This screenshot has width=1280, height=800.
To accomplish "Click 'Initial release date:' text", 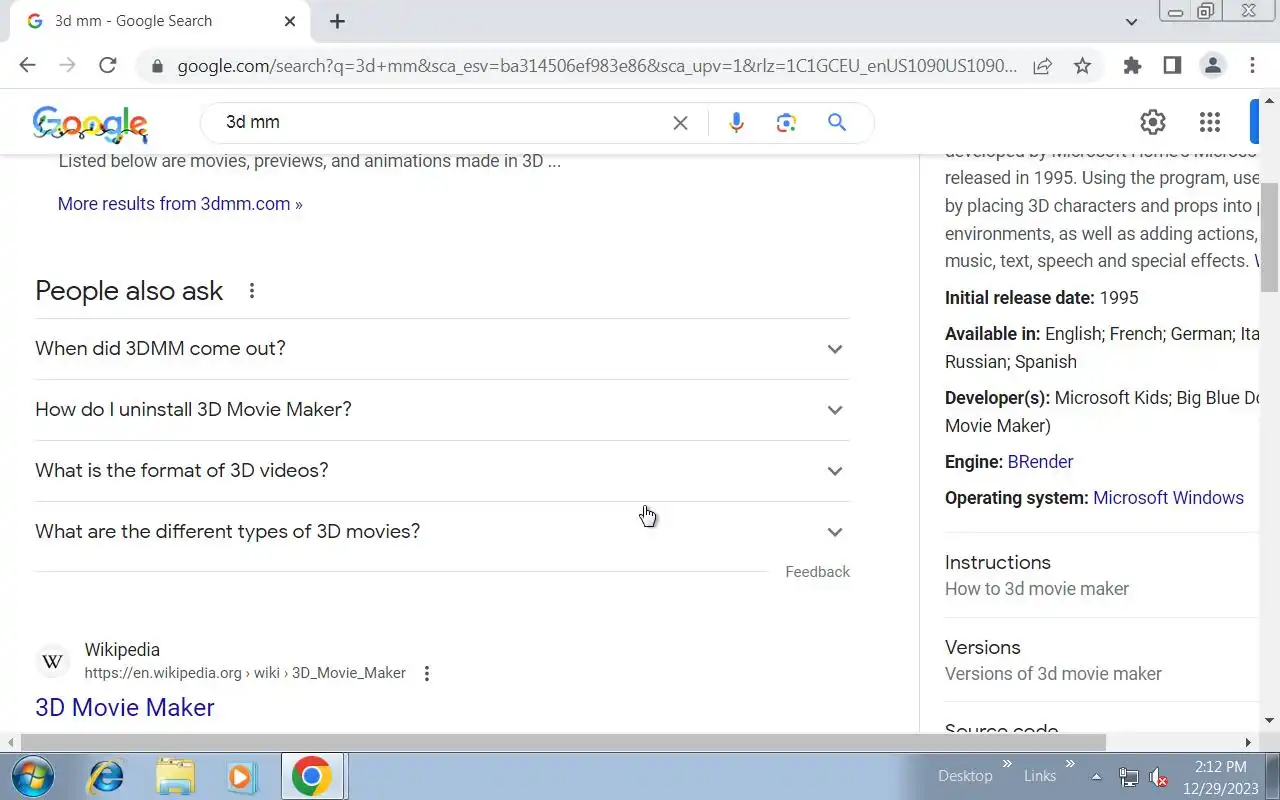I will pos(1020,298).
